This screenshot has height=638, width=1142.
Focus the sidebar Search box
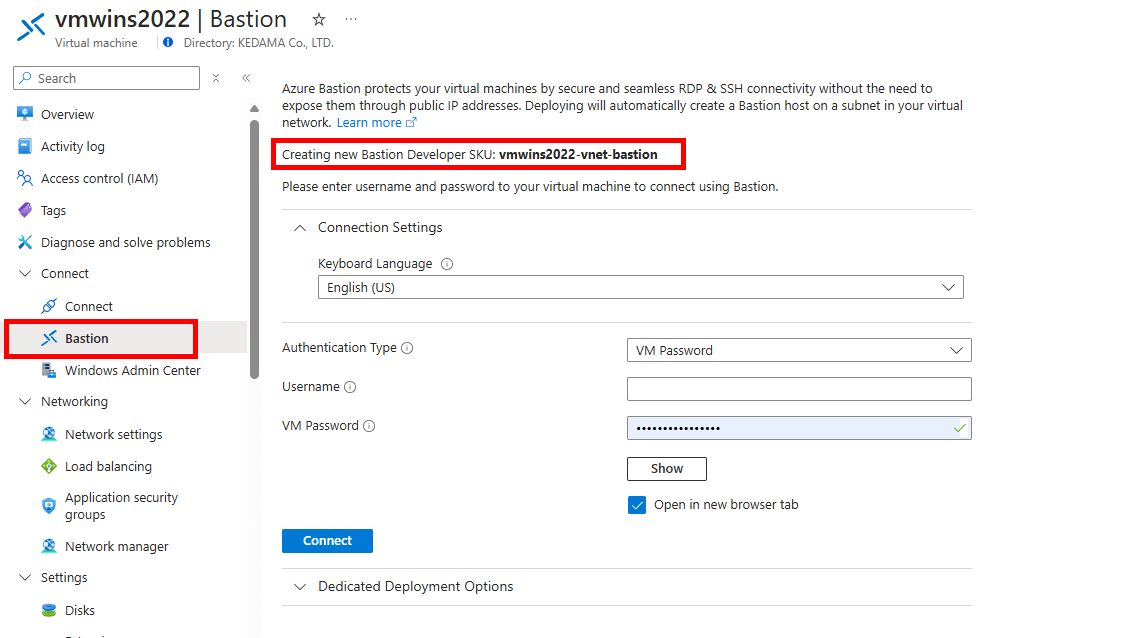click(x=106, y=78)
